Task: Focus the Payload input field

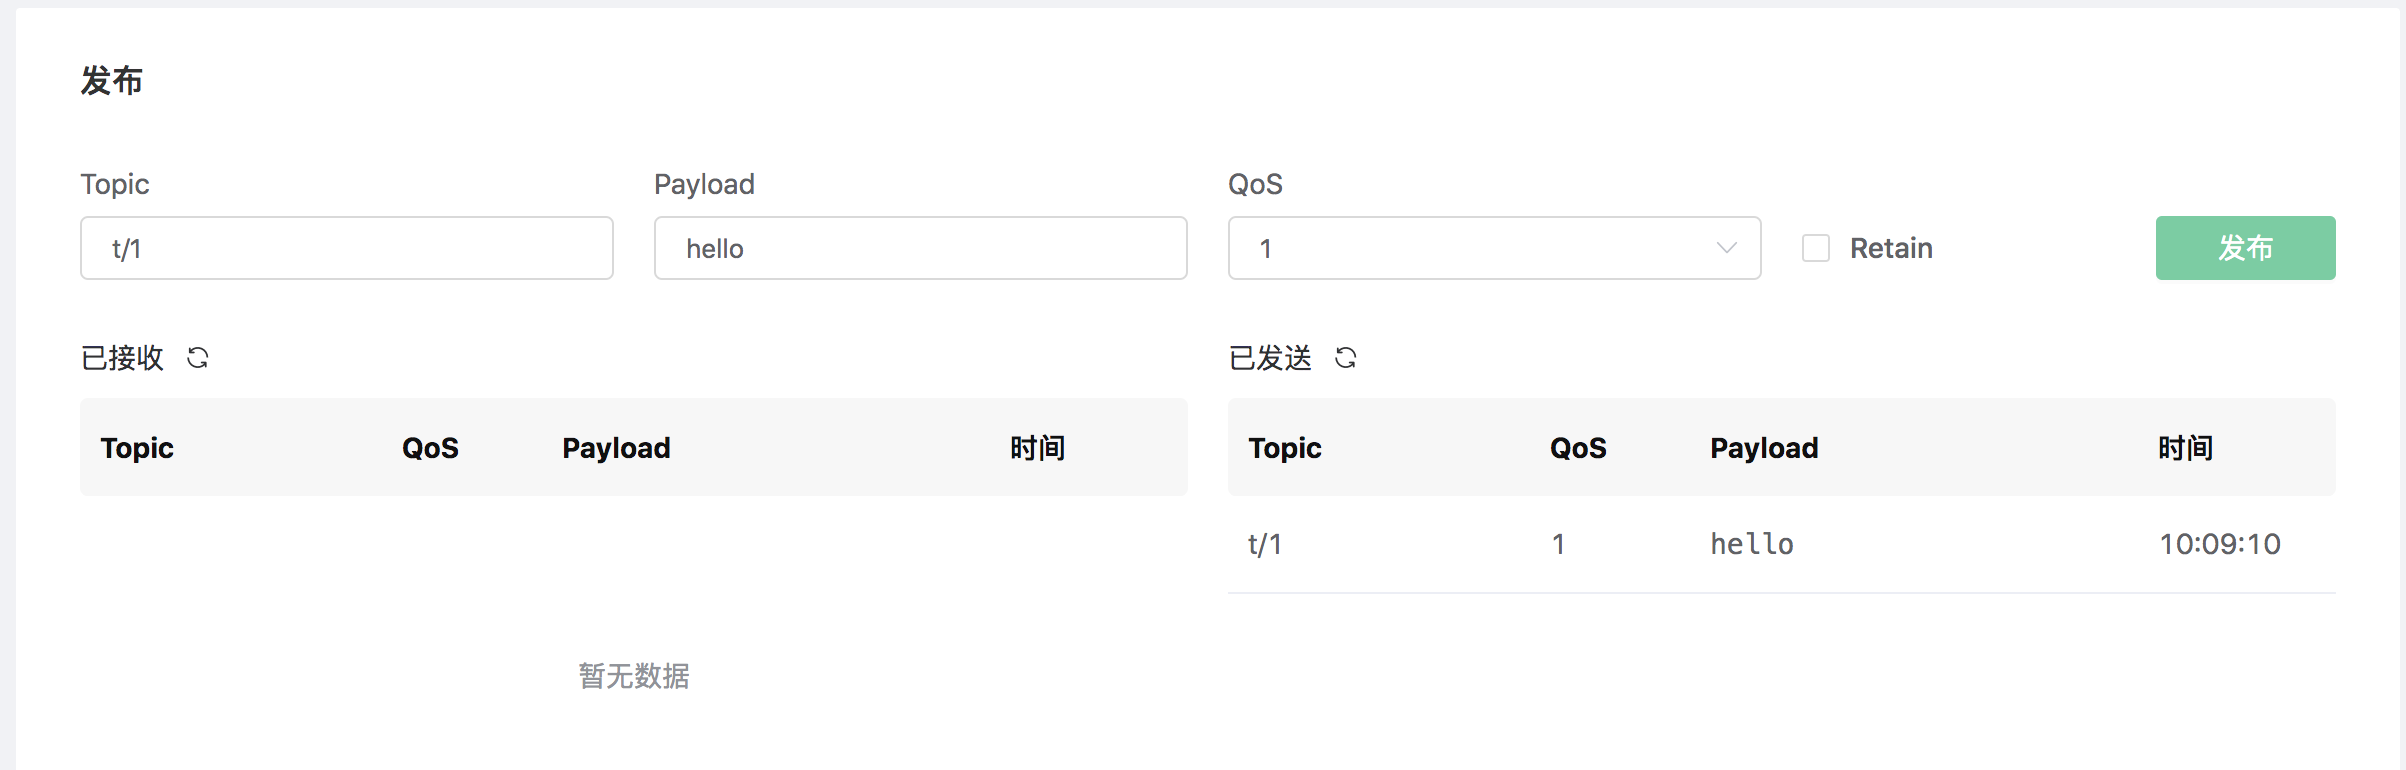Action: click(x=920, y=248)
